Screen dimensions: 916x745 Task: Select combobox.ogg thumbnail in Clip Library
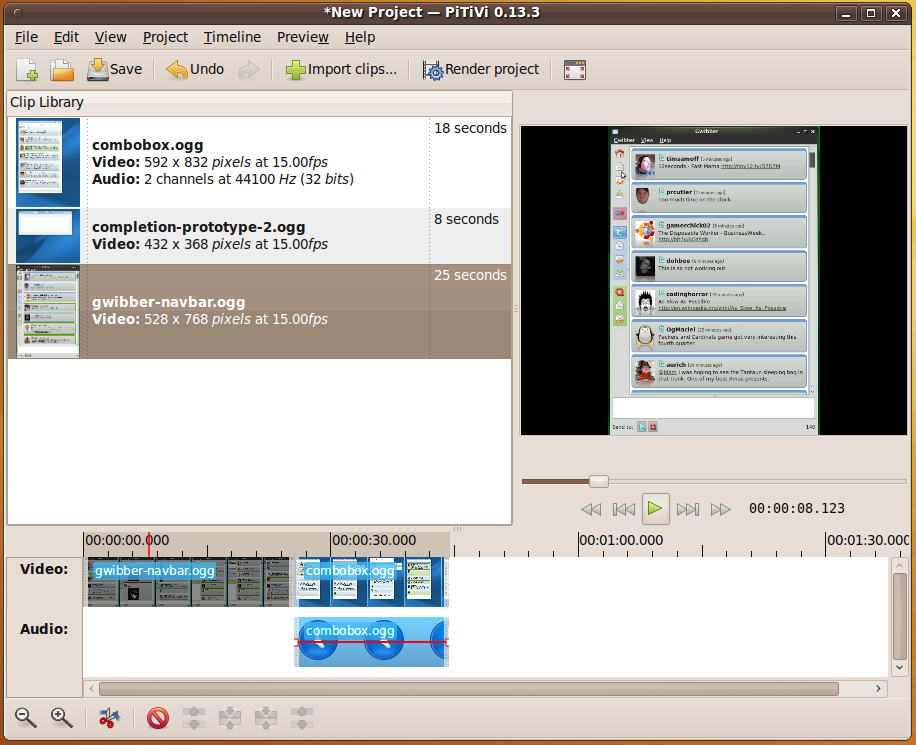48,162
